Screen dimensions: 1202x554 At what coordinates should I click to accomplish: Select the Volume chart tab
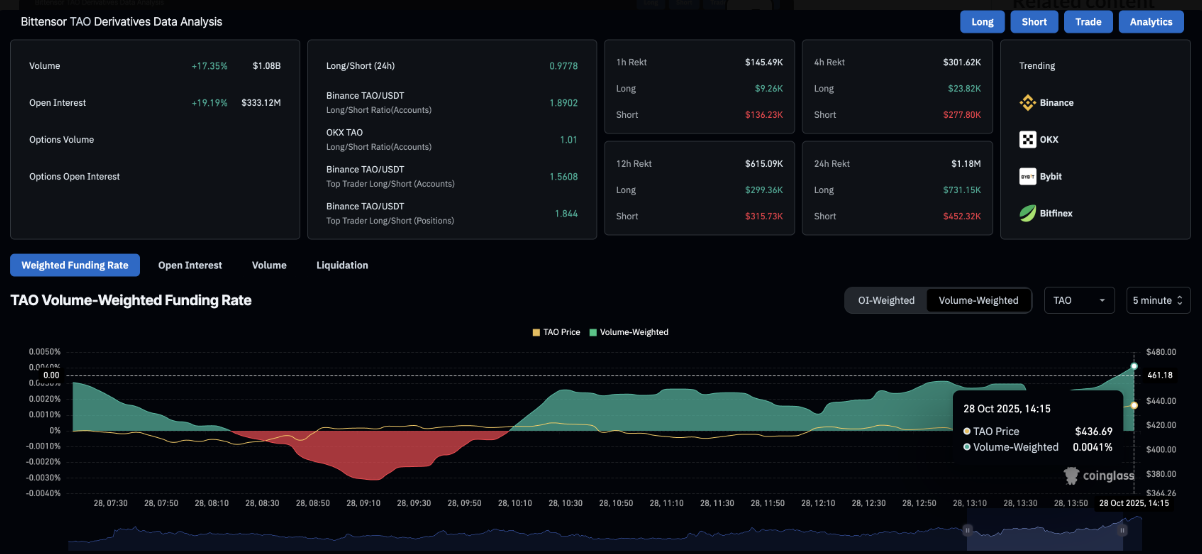[269, 265]
